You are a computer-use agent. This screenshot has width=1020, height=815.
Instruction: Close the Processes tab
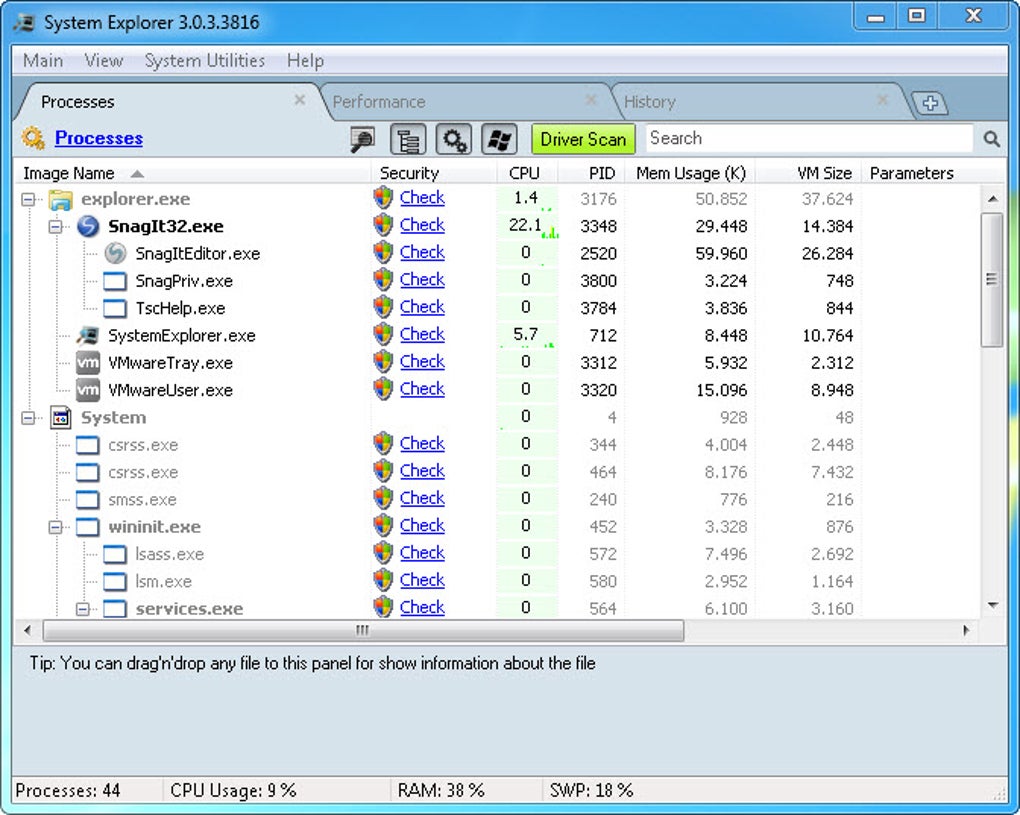click(x=300, y=100)
